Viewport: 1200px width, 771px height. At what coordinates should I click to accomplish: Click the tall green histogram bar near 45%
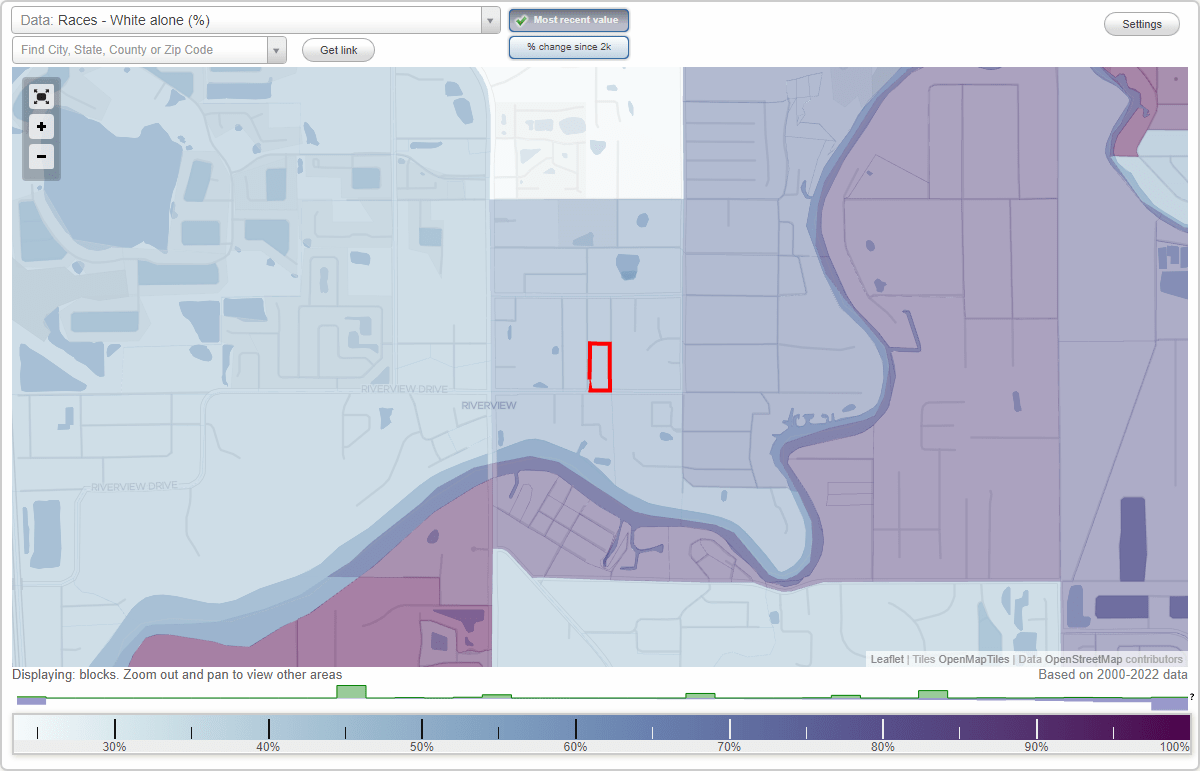351,692
